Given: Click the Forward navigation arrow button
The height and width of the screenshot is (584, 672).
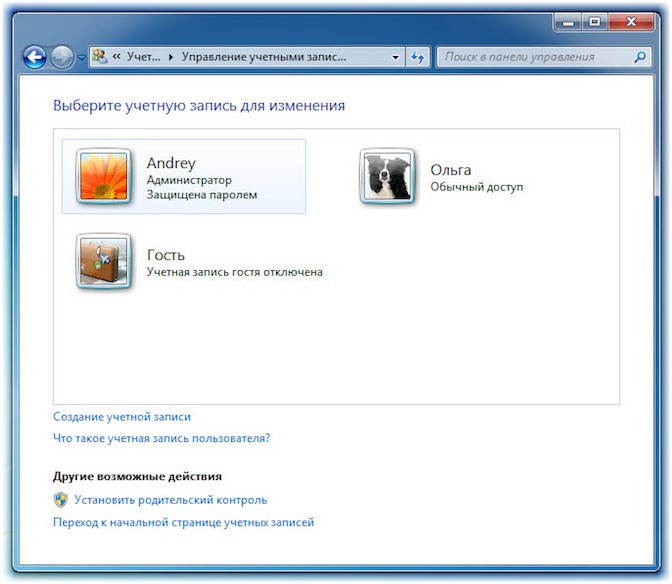Looking at the screenshot, I should click(x=62, y=57).
